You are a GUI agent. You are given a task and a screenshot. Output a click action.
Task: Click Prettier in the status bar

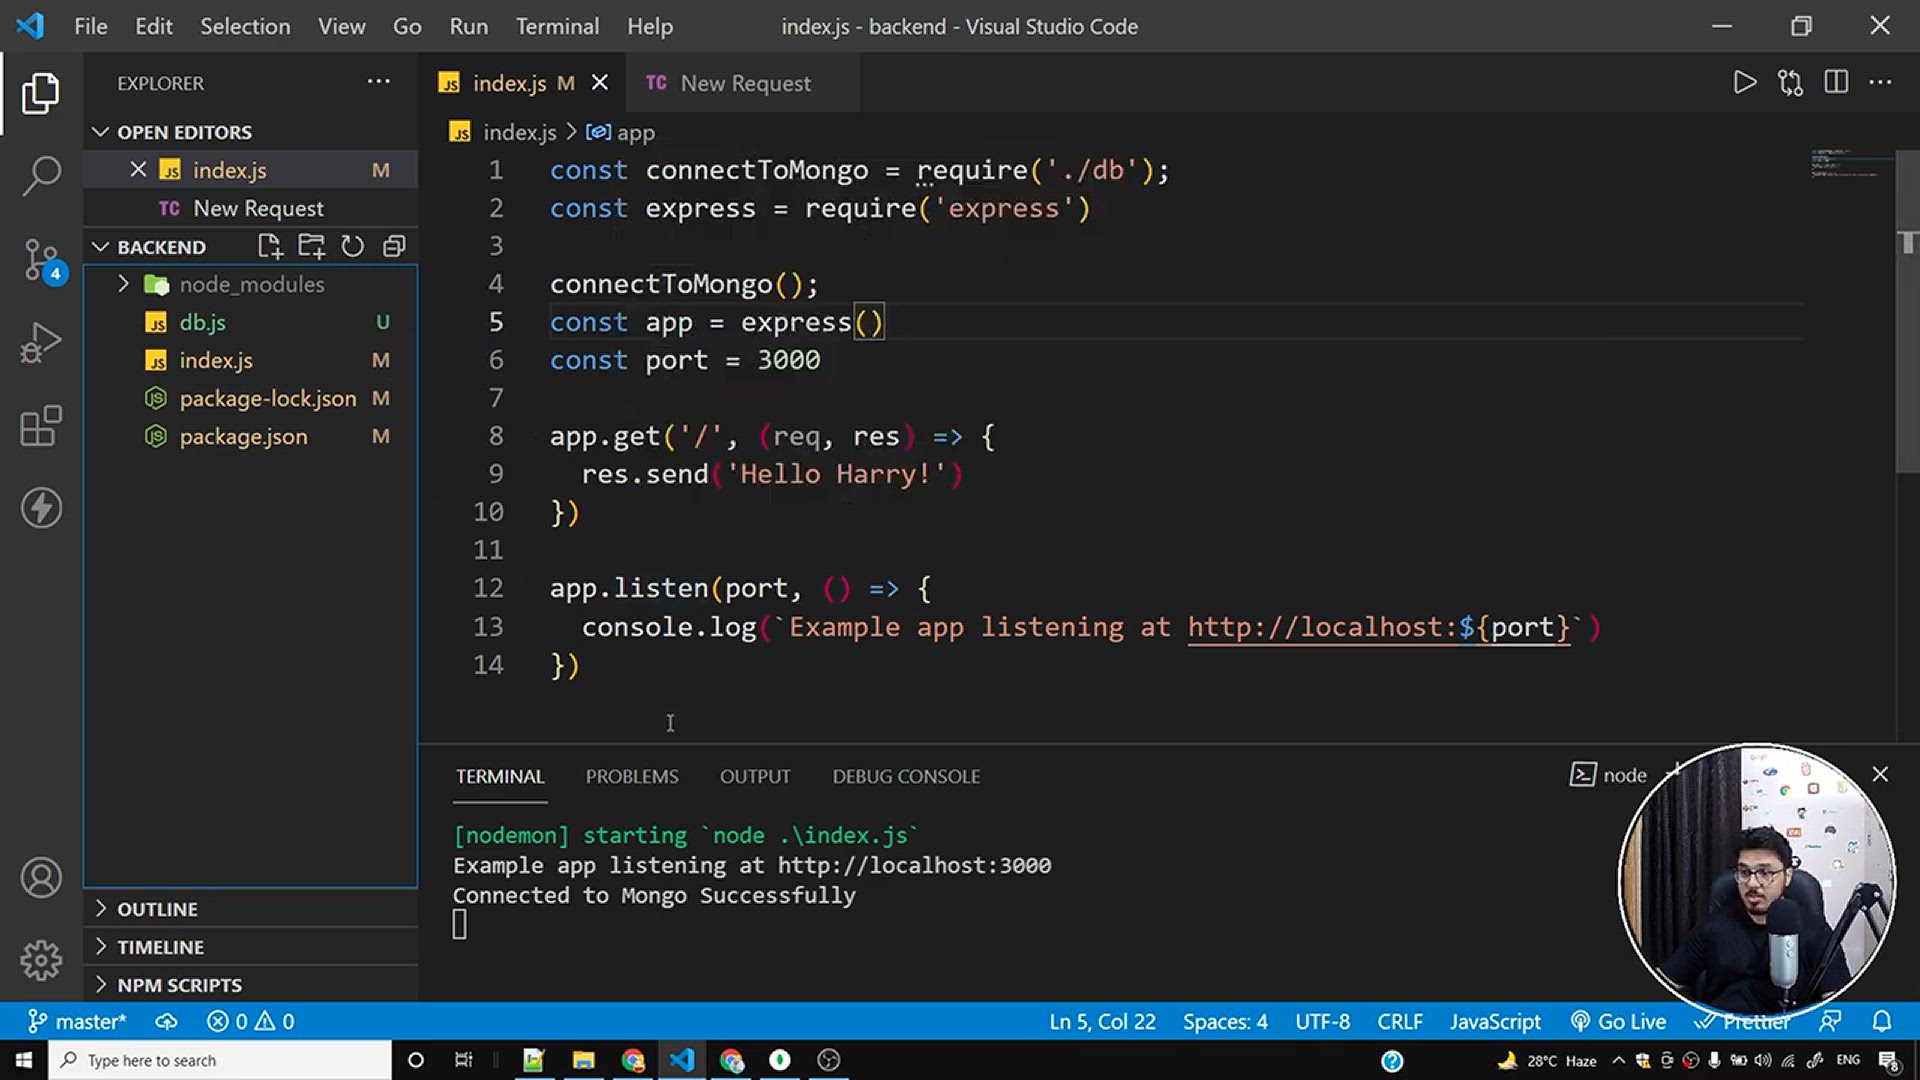(1742, 1021)
